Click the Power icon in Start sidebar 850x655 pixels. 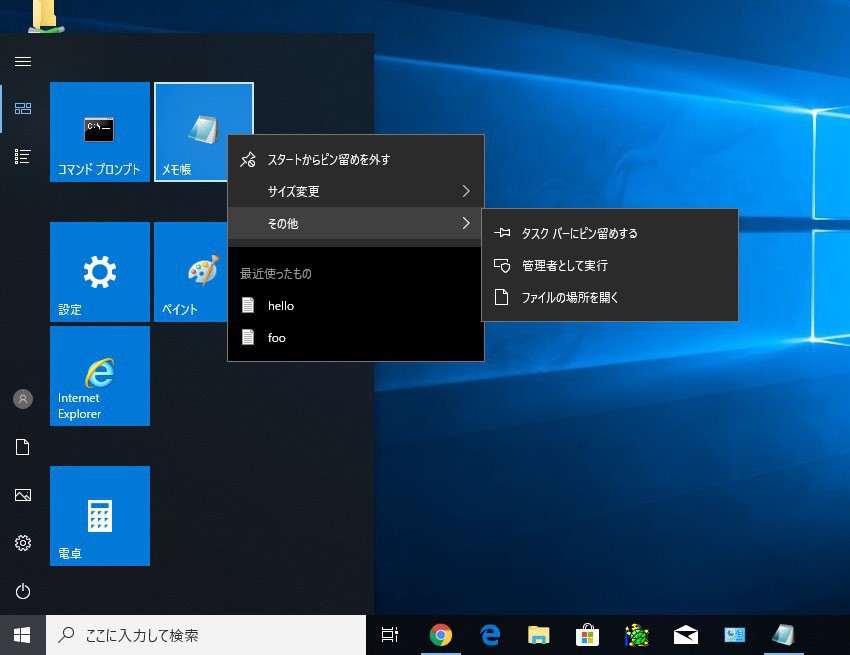pyautogui.click(x=22, y=591)
